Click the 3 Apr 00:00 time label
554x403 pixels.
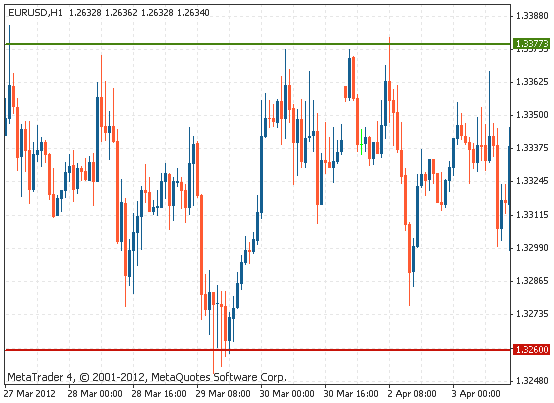476,393
